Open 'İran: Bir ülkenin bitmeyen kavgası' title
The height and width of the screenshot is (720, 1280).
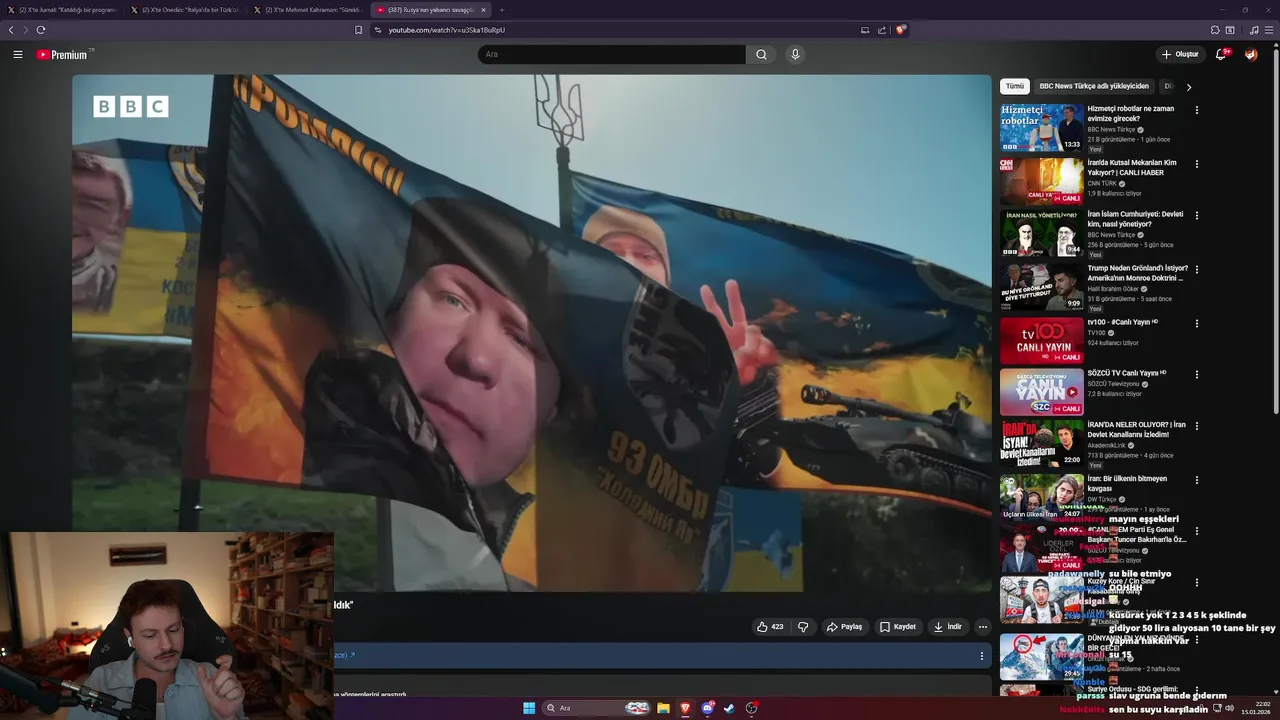tap(1128, 484)
